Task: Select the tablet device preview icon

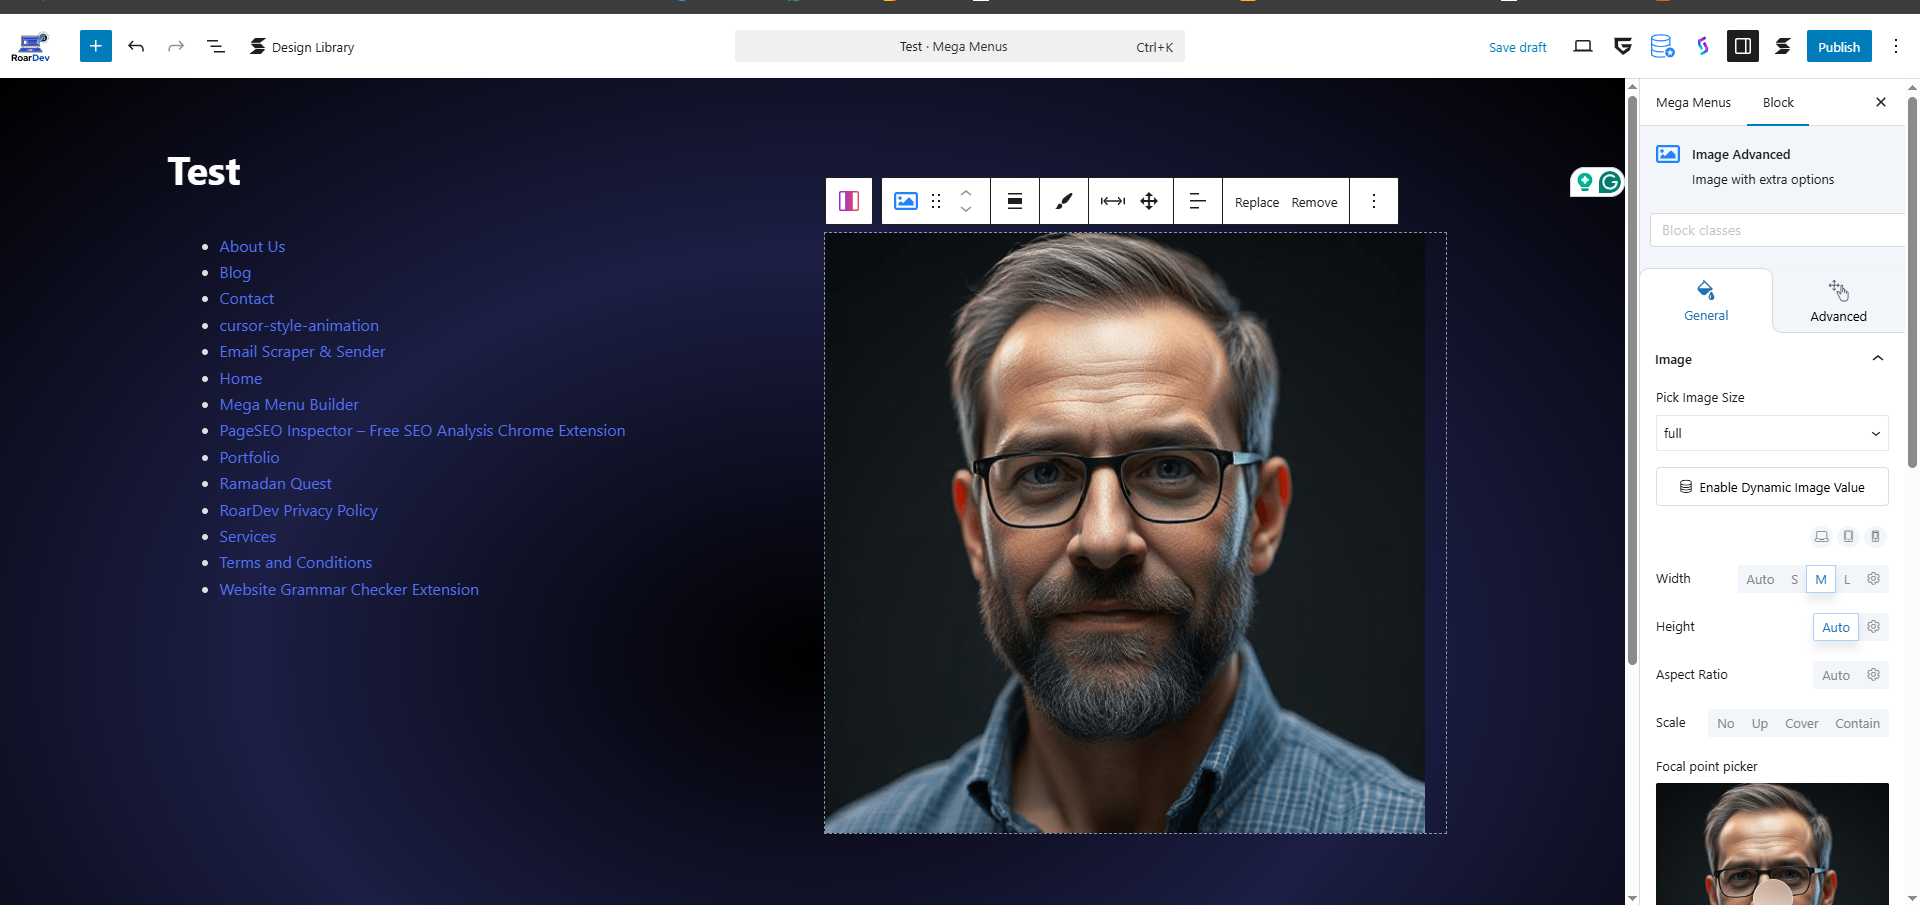Action: click(1848, 536)
